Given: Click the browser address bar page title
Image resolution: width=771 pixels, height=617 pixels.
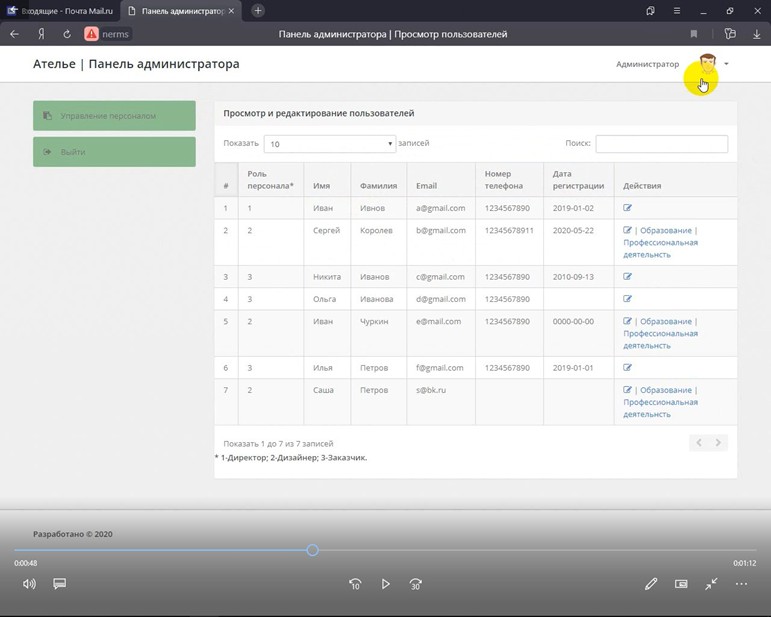Looking at the screenshot, I should coord(393,34).
